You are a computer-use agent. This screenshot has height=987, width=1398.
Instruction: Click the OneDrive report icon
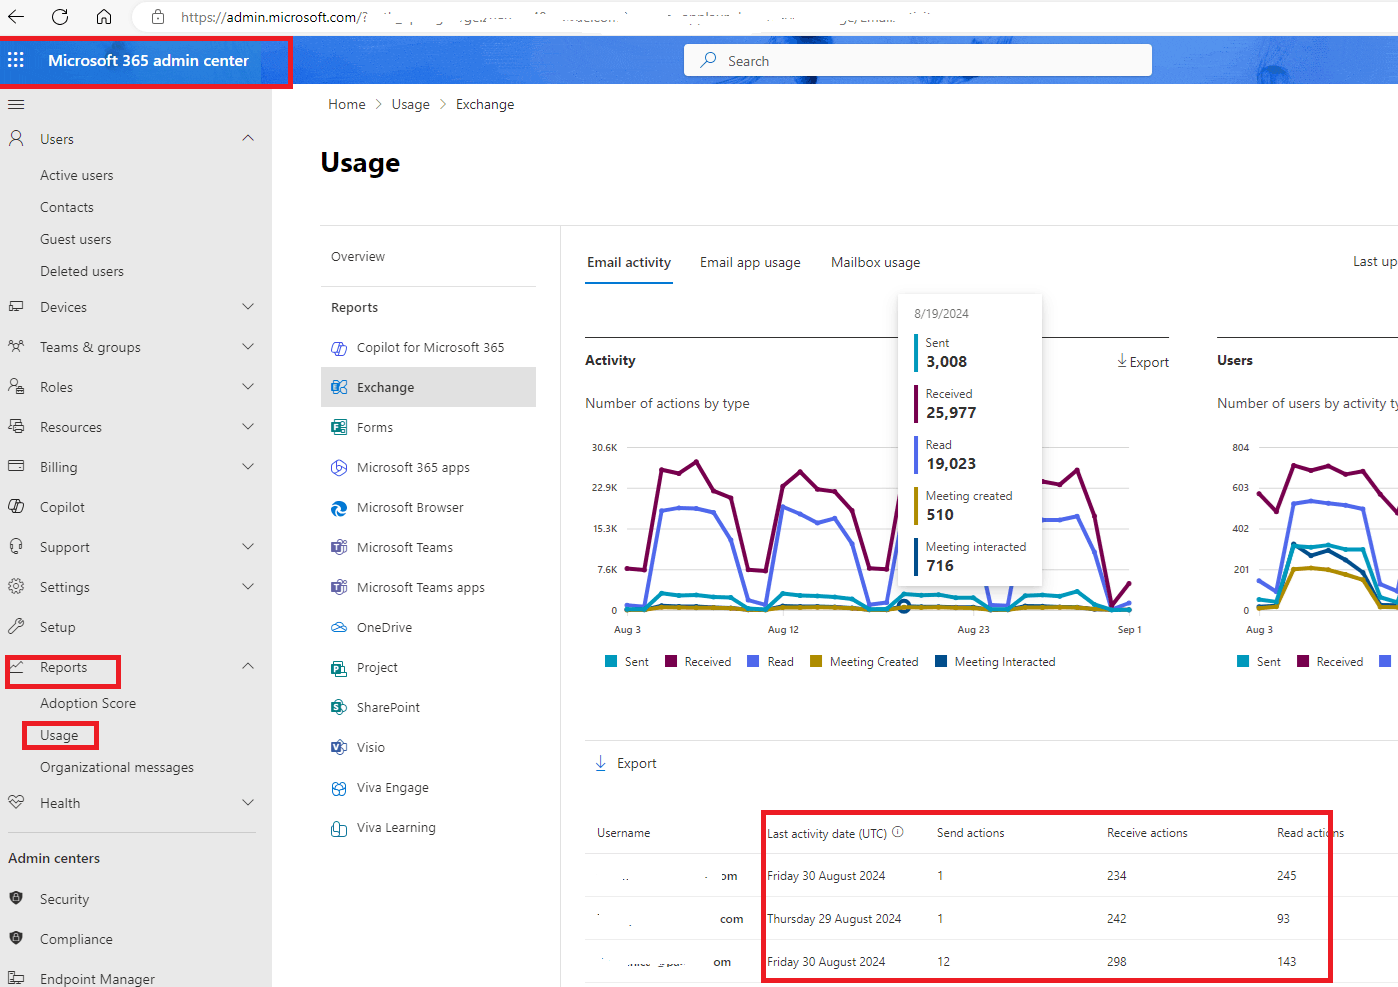pyautogui.click(x=339, y=628)
